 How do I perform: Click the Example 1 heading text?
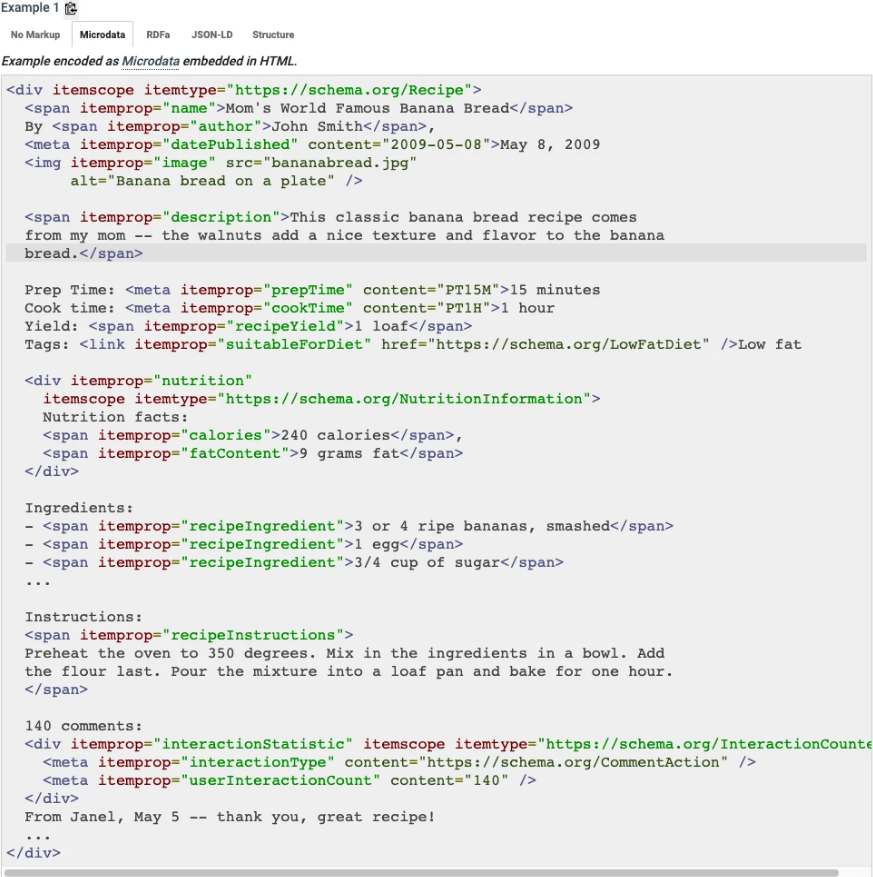(30, 8)
